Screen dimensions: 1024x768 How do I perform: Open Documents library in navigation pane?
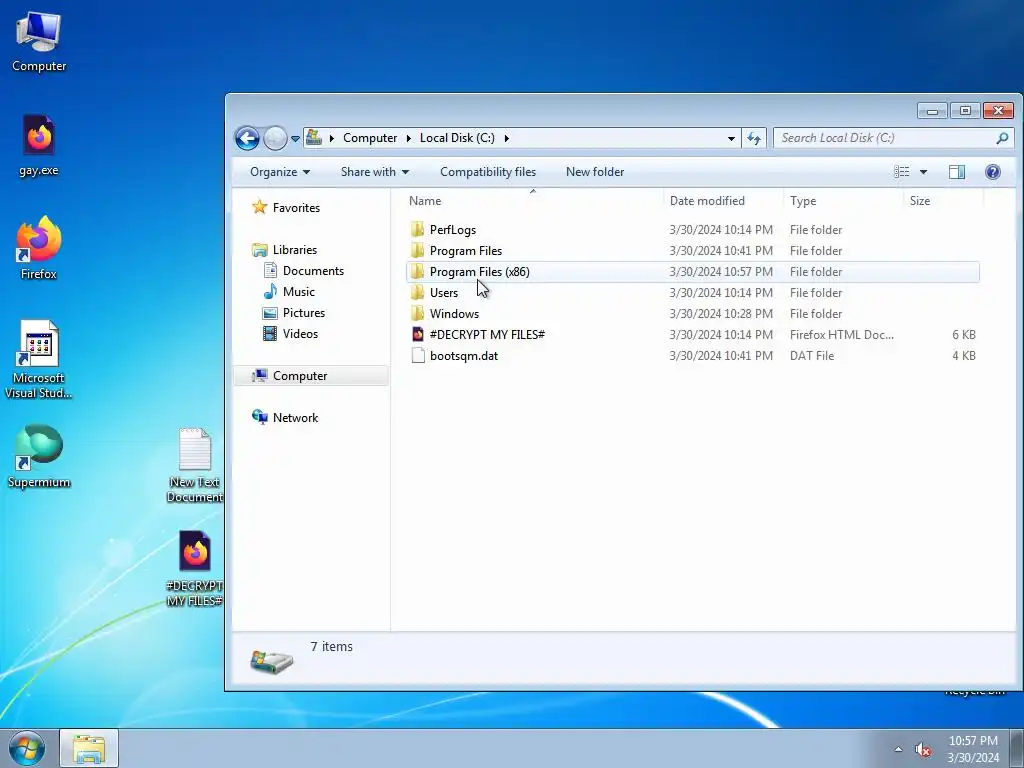tap(304, 271)
